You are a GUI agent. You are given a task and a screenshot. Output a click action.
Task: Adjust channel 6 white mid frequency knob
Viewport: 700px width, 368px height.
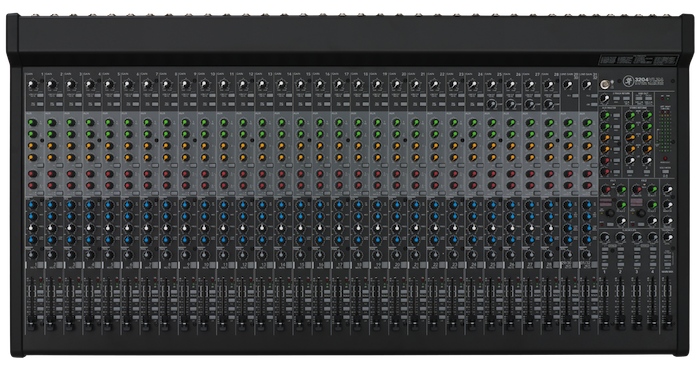click(x=128, y=228)
